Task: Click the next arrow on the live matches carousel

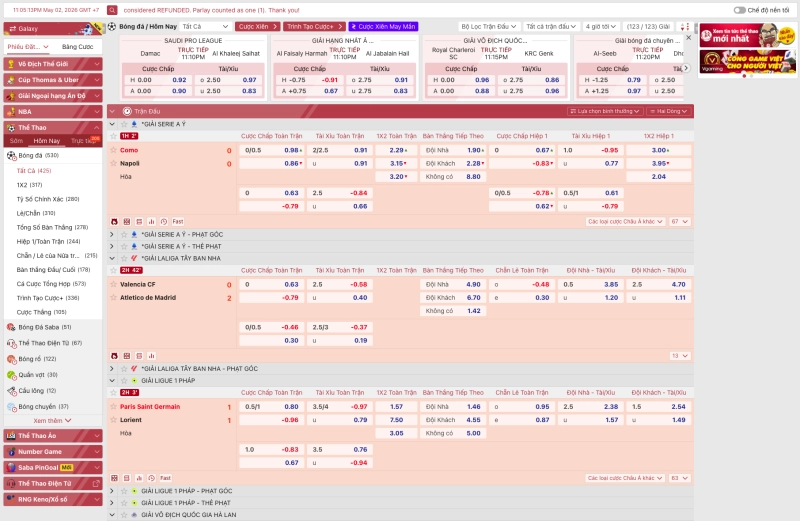Action: click(x=686, y=68)
